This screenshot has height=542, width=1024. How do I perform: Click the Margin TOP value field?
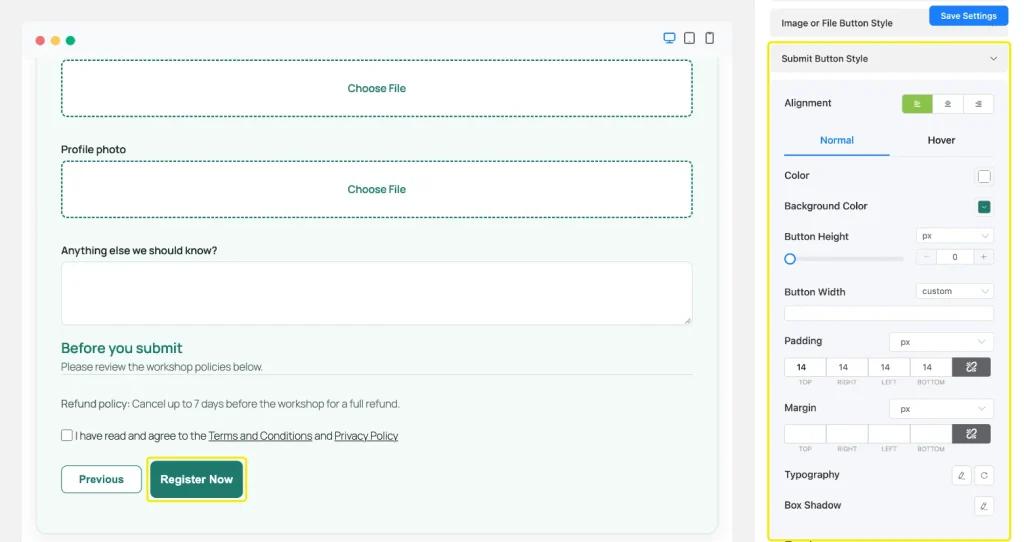coord(805,434)
